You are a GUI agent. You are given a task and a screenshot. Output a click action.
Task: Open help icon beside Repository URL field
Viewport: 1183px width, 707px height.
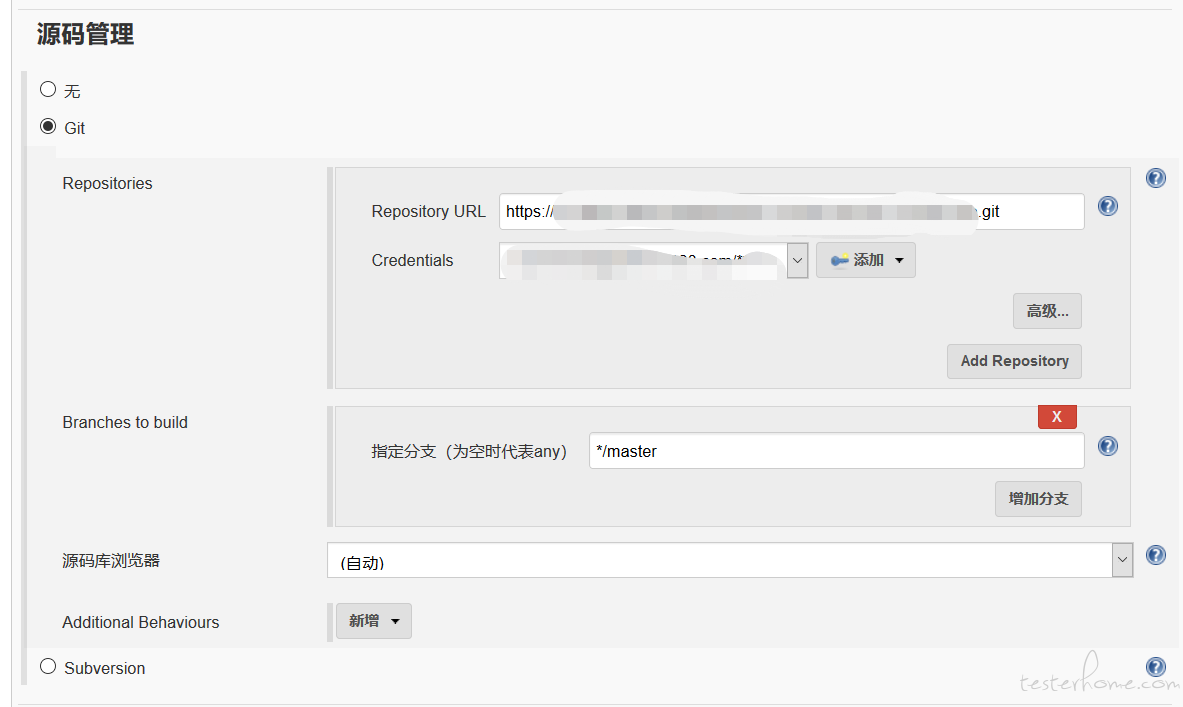click(1108, 206)
